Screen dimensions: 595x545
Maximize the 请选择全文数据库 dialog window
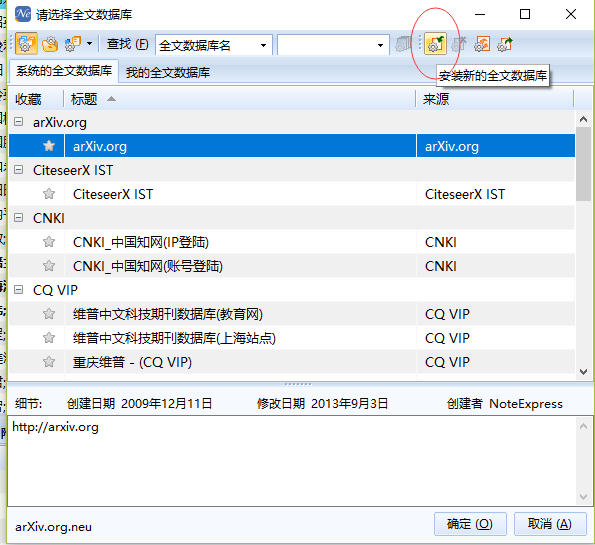click(525, 14)
